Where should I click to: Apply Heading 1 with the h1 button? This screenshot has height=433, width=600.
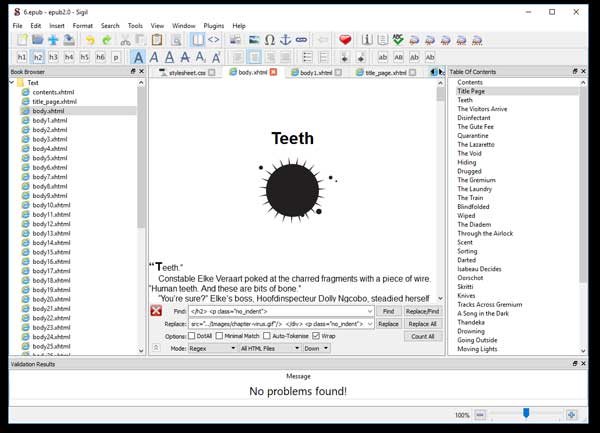pos(21,58)
